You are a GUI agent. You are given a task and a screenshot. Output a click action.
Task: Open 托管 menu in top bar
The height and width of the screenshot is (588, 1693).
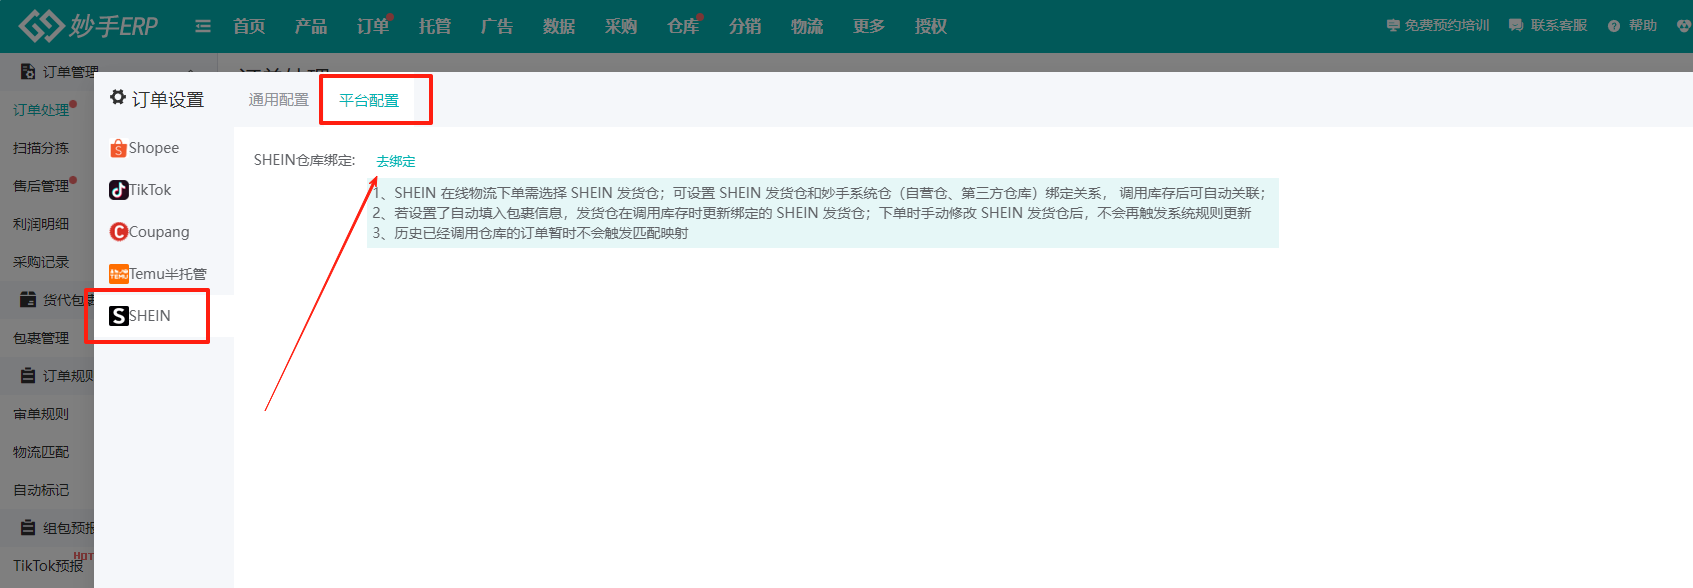point(435,26)
